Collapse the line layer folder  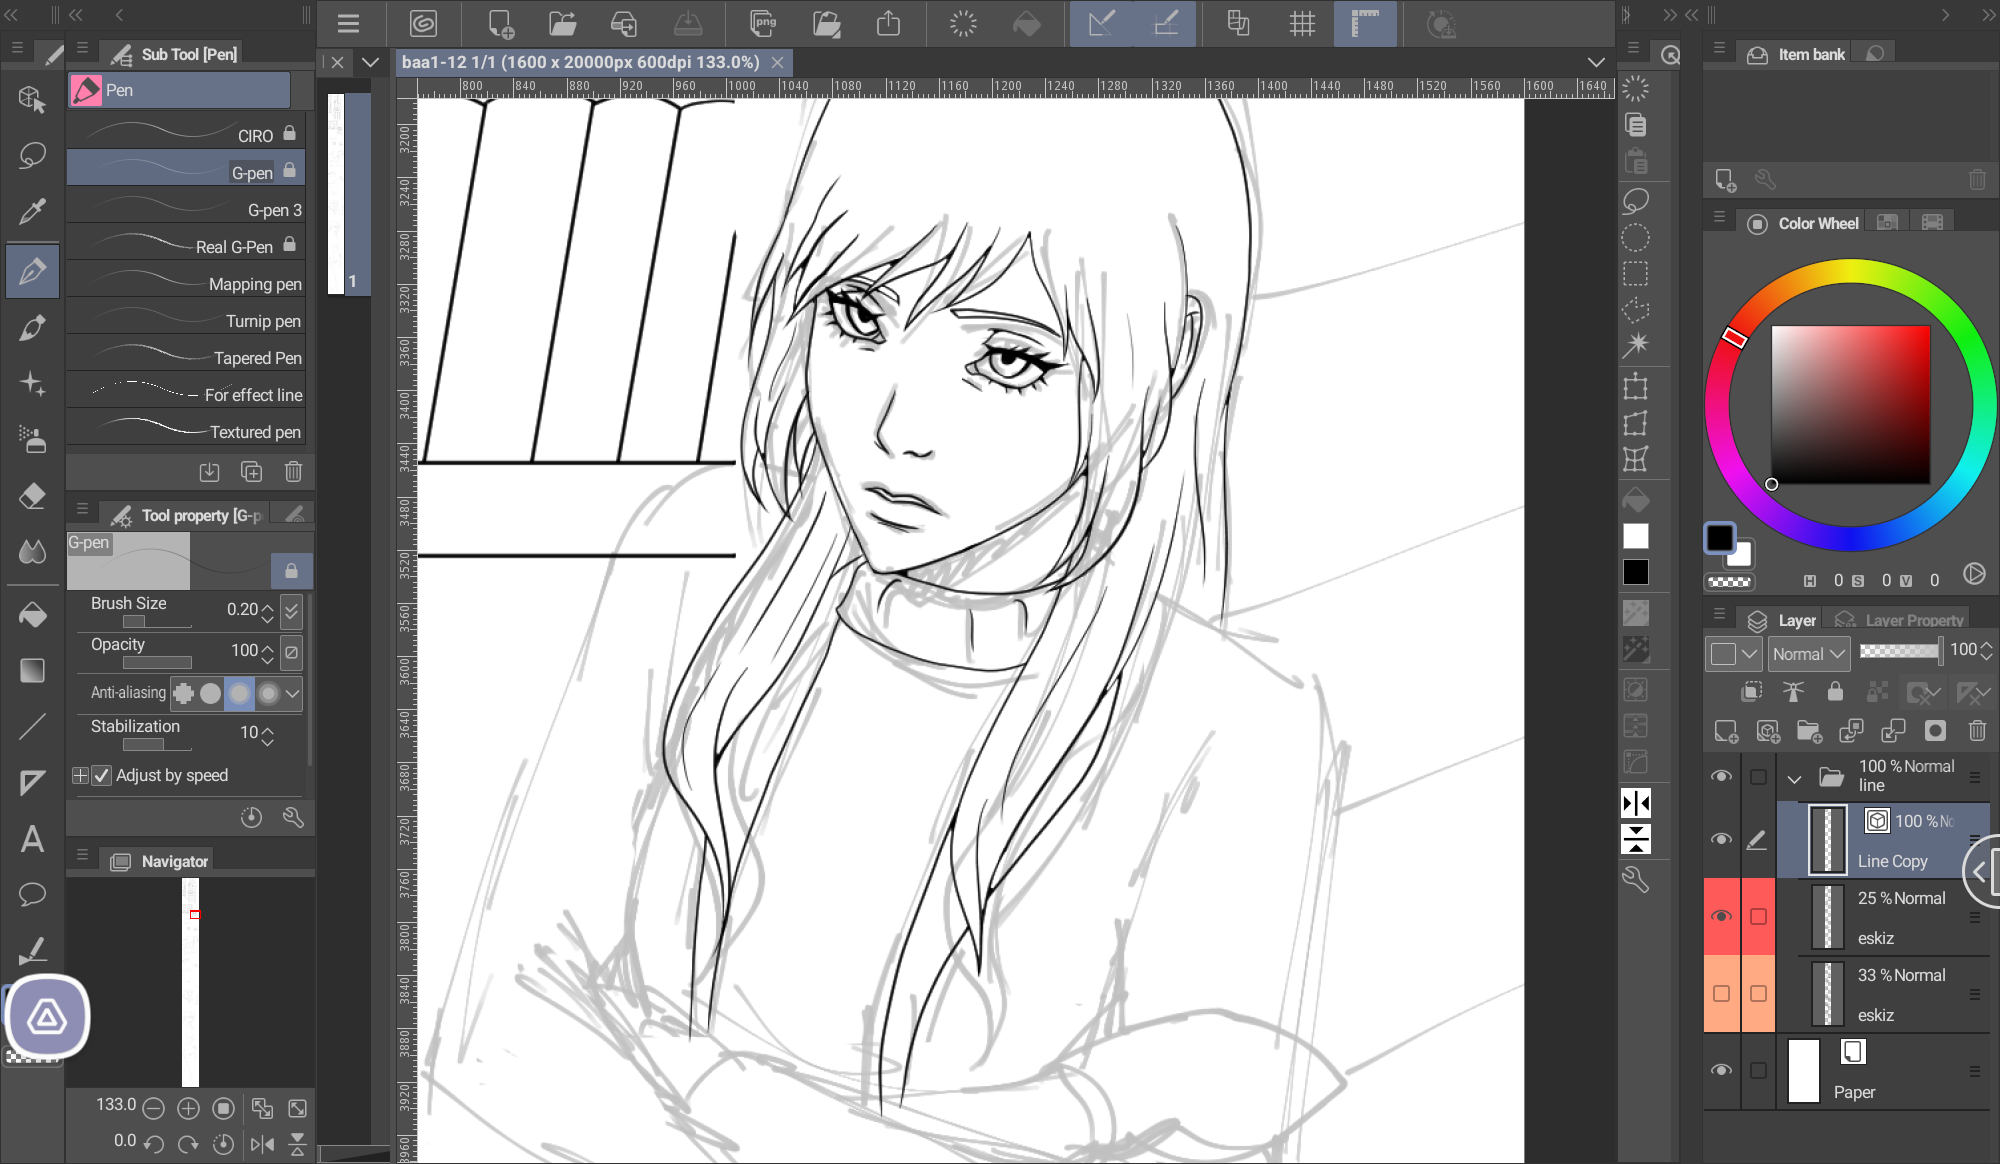1795,777
